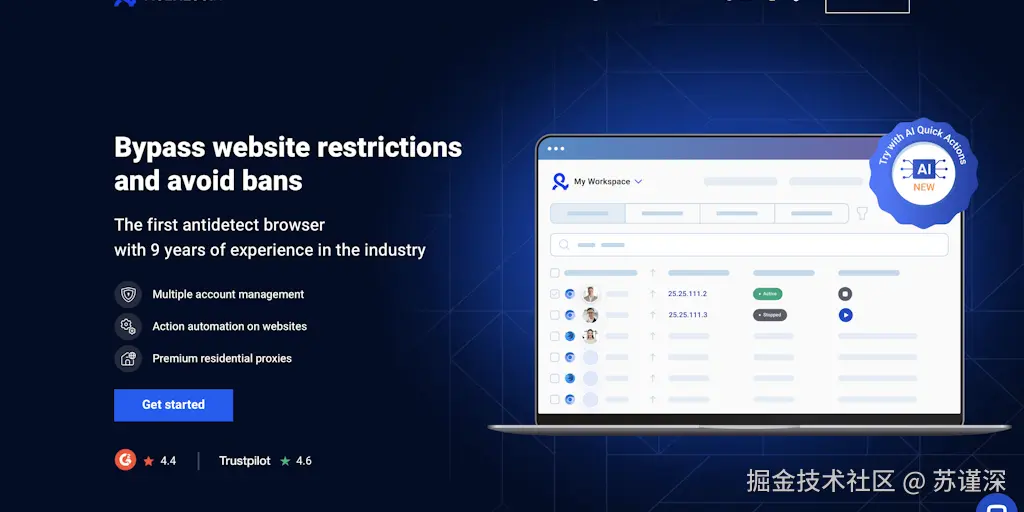Select the highlighted tab in the mockup tab strip
The width and height of the screenshot is (1024, 512).
click(x=588, y=214)
